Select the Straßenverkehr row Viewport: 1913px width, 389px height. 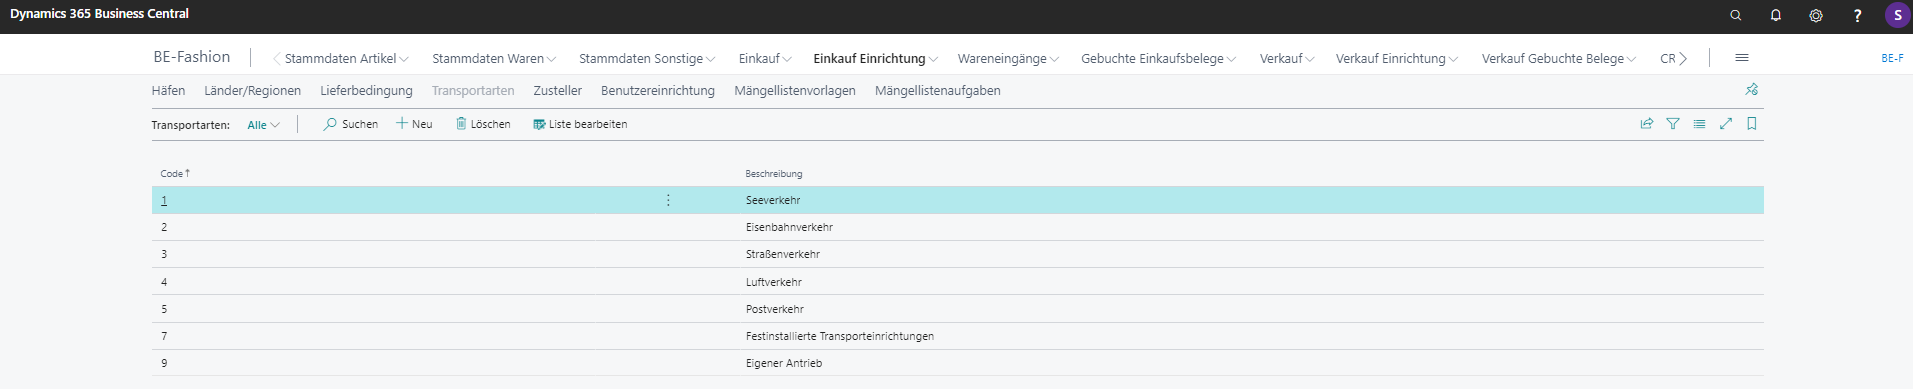click(957, 254)
